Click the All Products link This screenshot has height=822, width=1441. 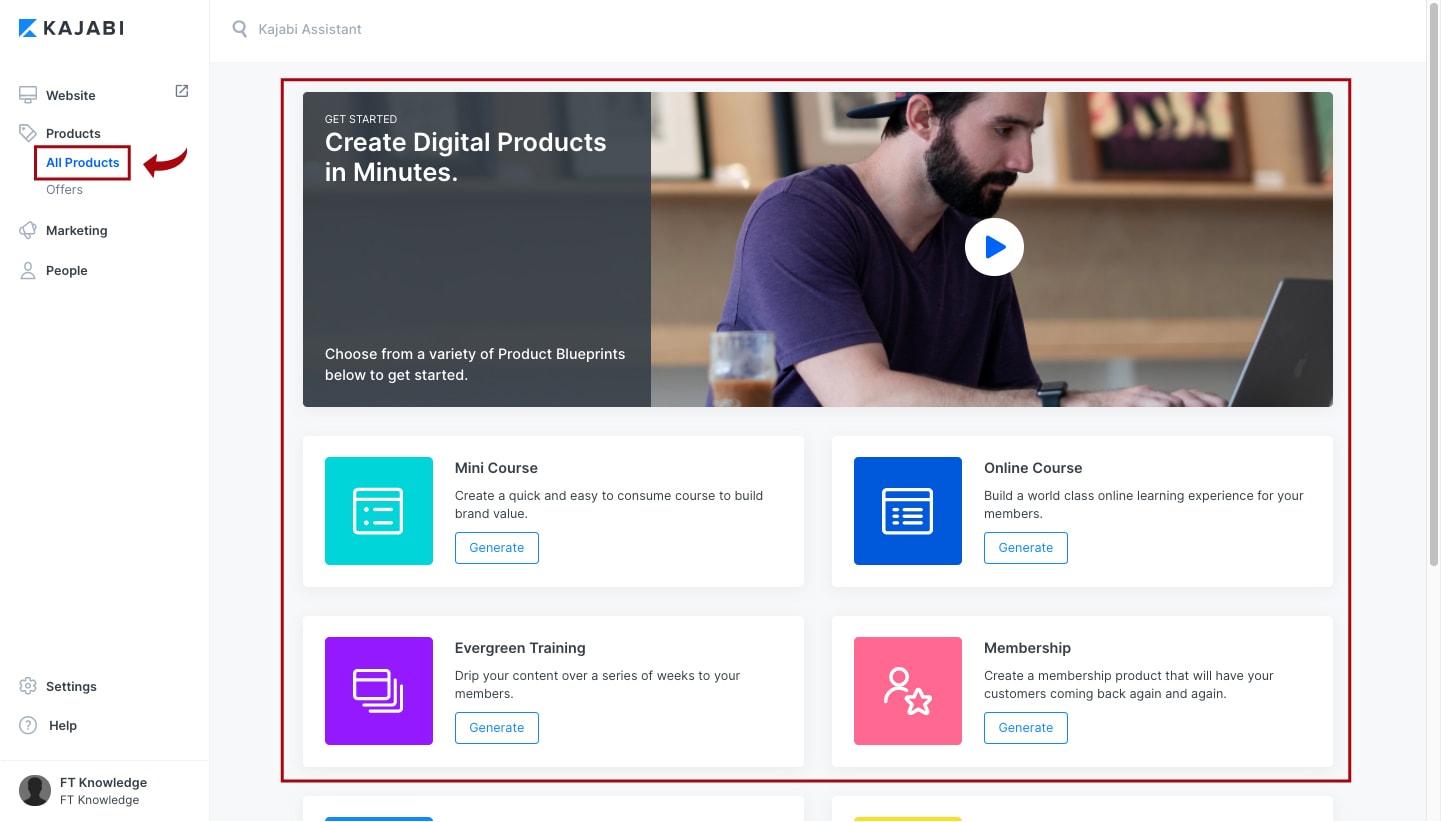[82, 162]
